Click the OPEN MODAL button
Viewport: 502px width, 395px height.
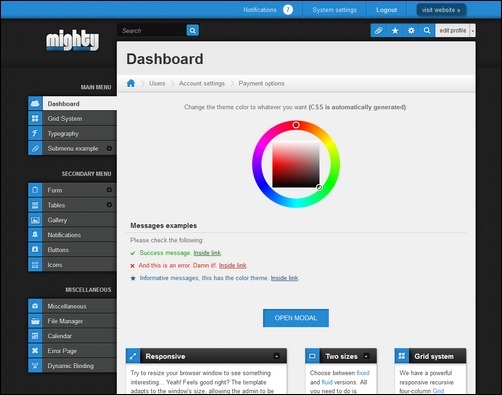[296, 318]
